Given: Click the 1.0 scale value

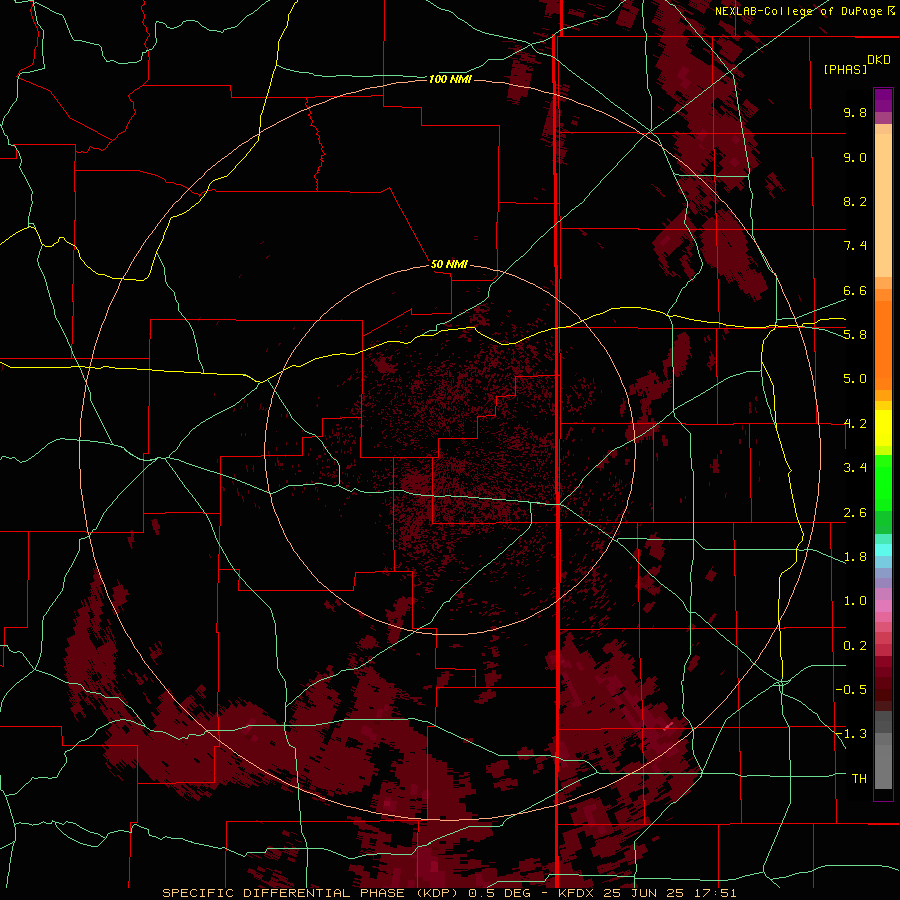Looking at the screenshot, I should click(855, 601).
